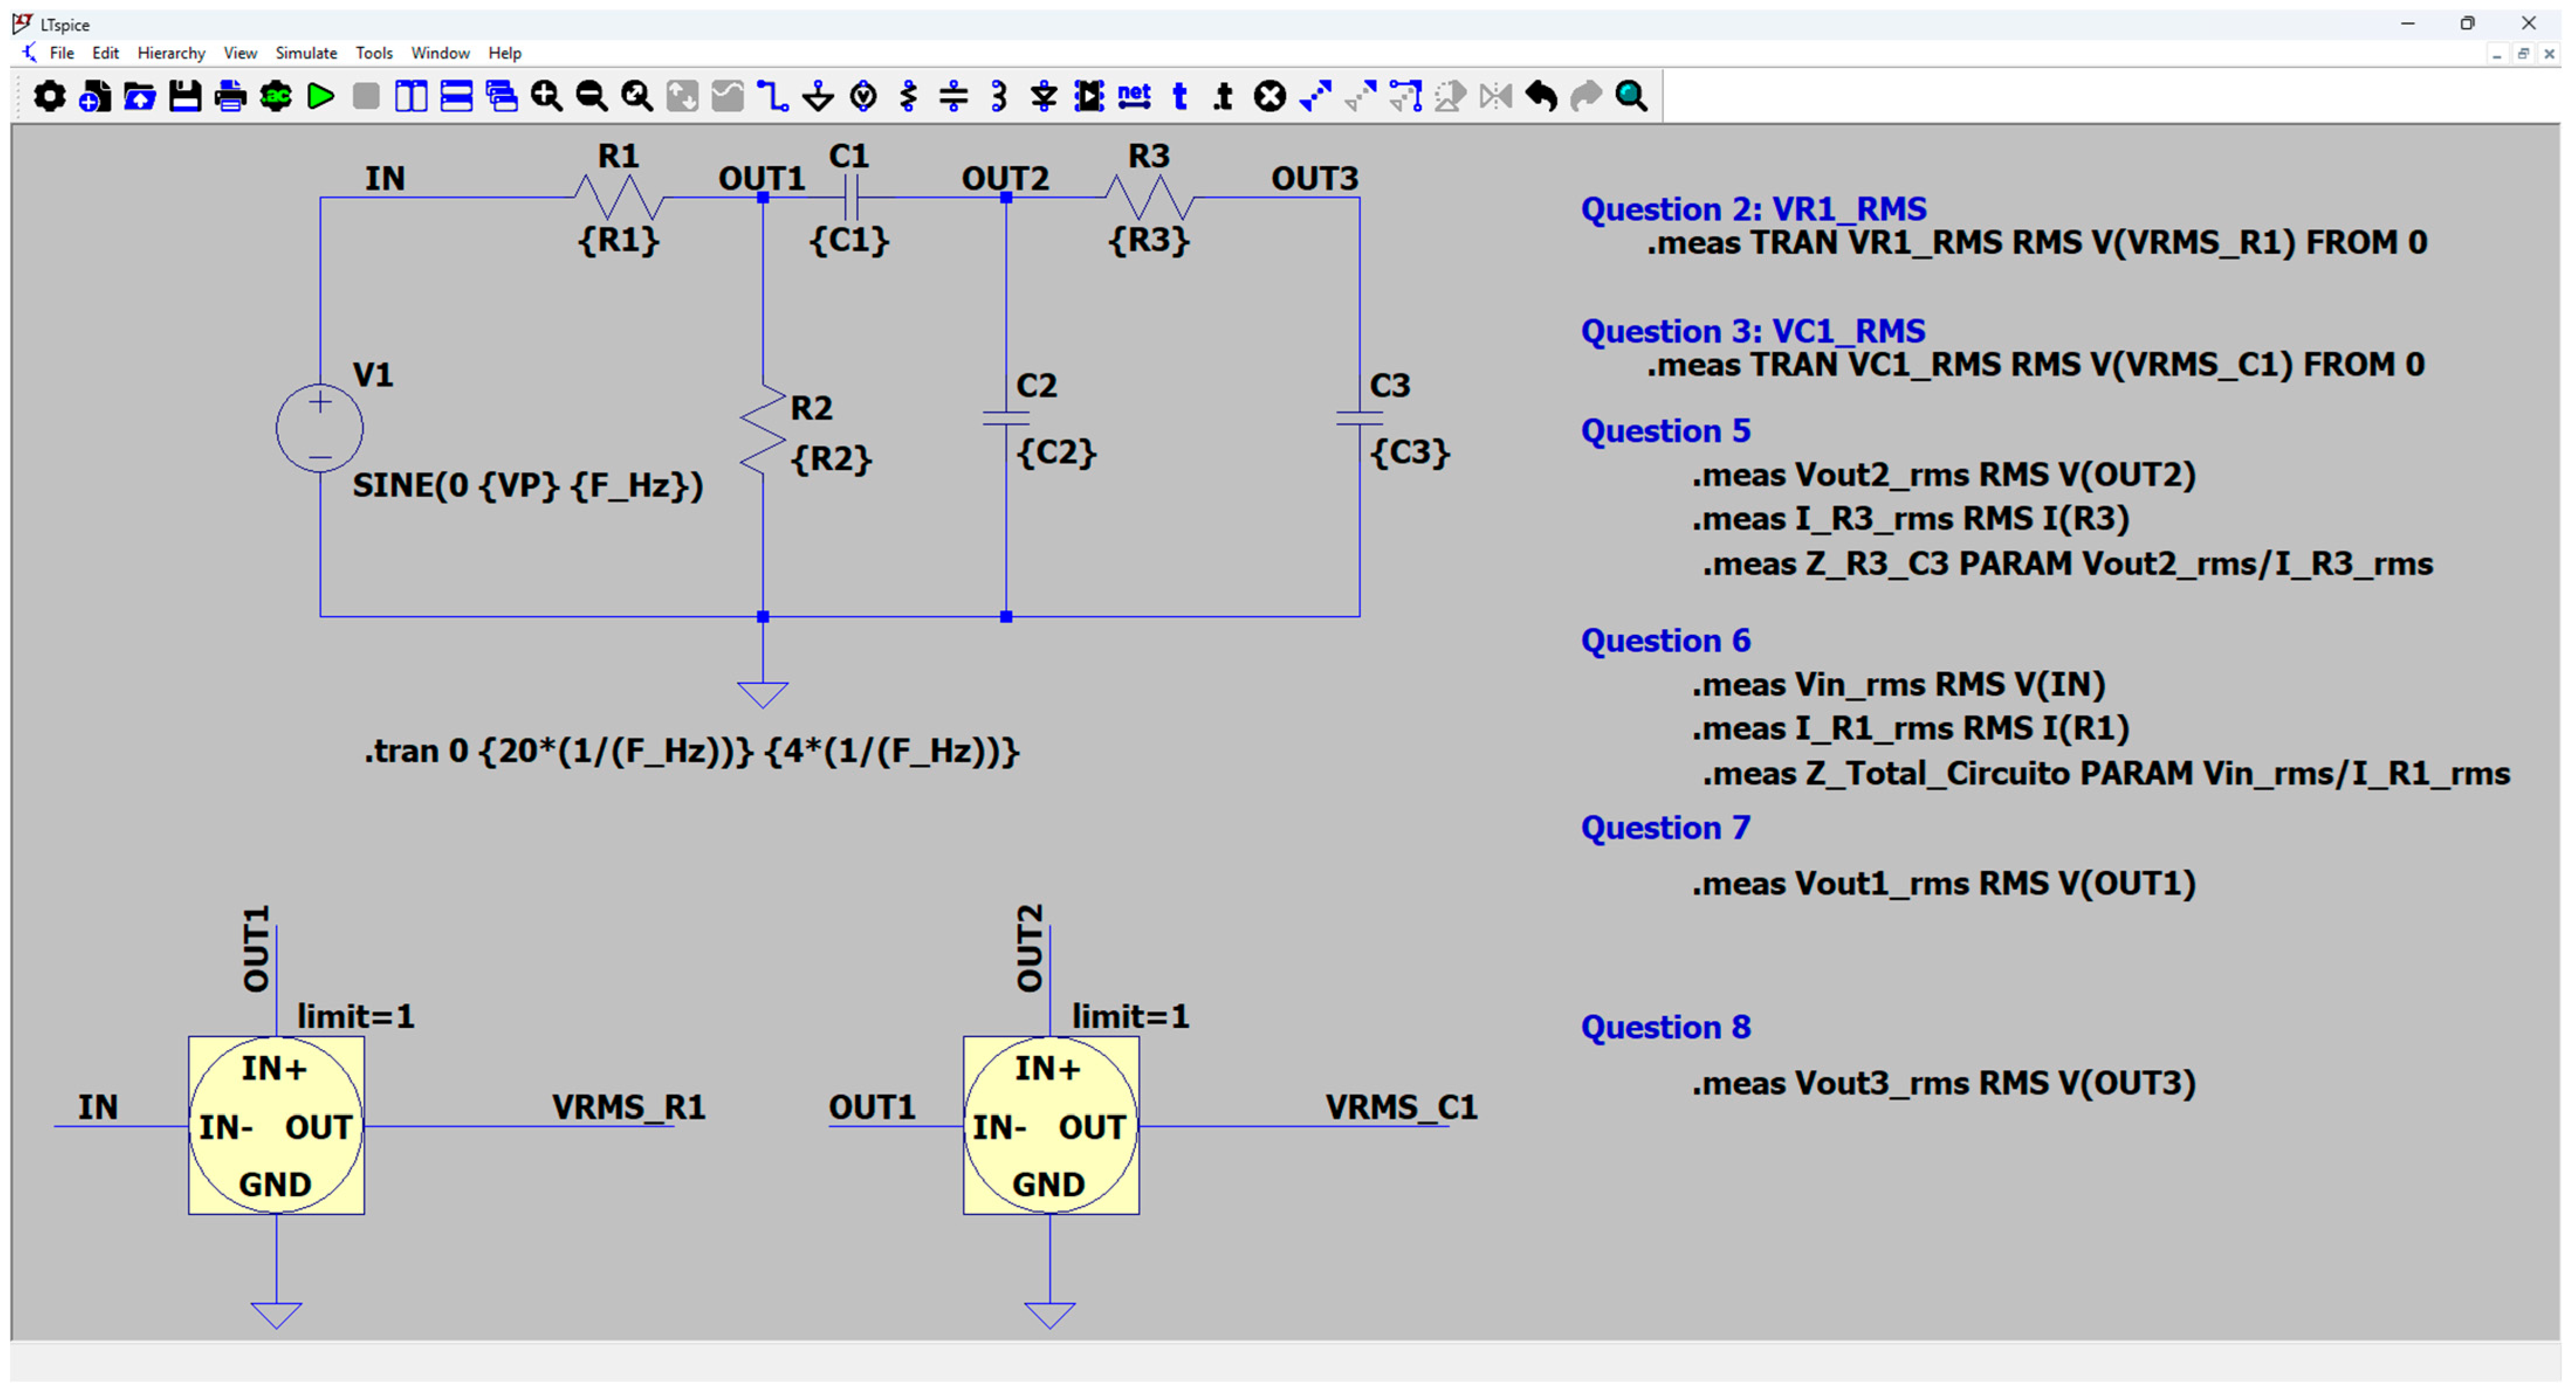Image resolution: width=2576 pixels, height=1390 pixels.
Task: Place a resistor component
Action: pyautogui.click(x=908, y=96)
